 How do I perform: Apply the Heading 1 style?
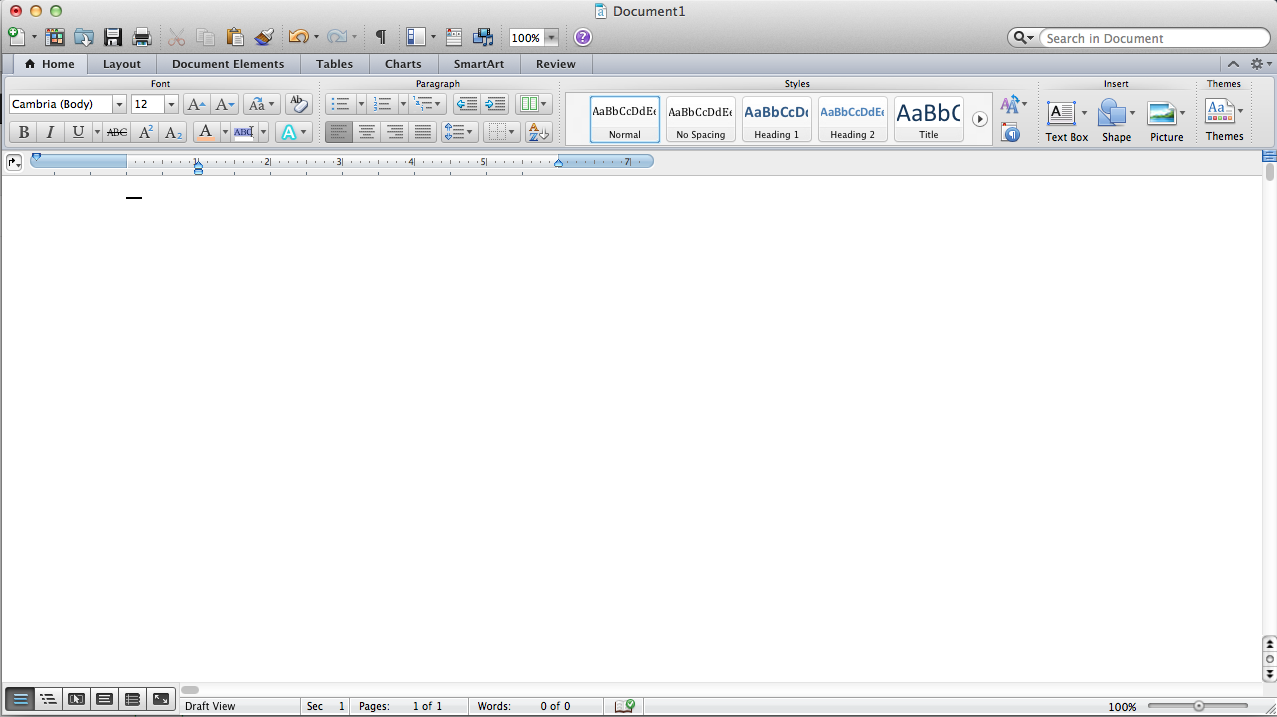pyautogui.click(x=776, y=119)
